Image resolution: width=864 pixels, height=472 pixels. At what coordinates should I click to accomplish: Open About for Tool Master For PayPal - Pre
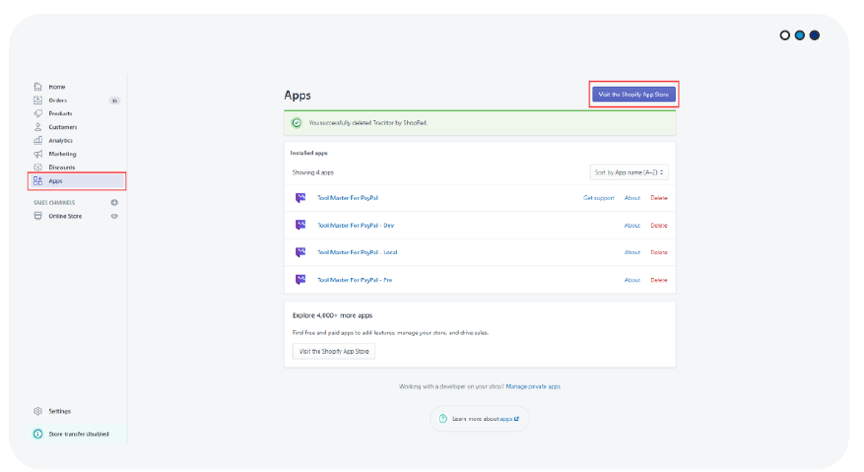coord(632,280)
